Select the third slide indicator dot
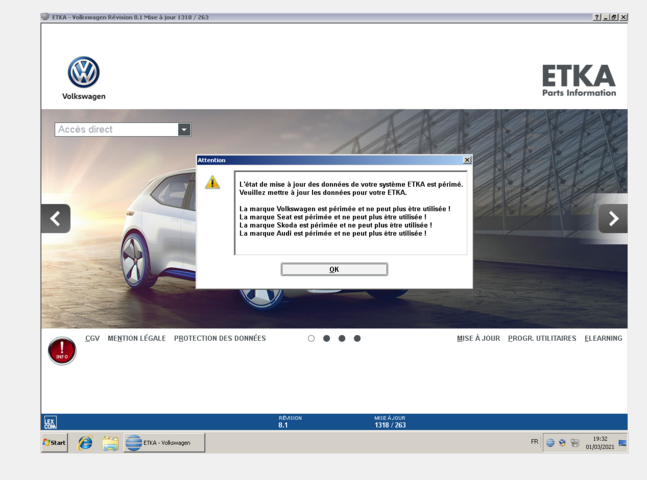647x480 pixels. click(x=342, y=338)
